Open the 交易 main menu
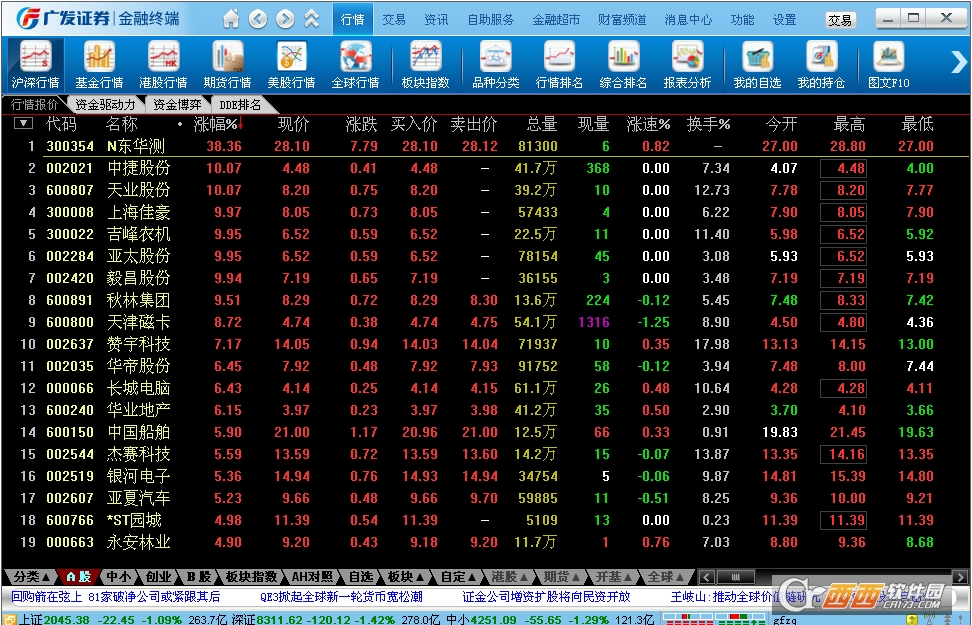The height and width of the screenshot is (625, 972). point(394,19)
